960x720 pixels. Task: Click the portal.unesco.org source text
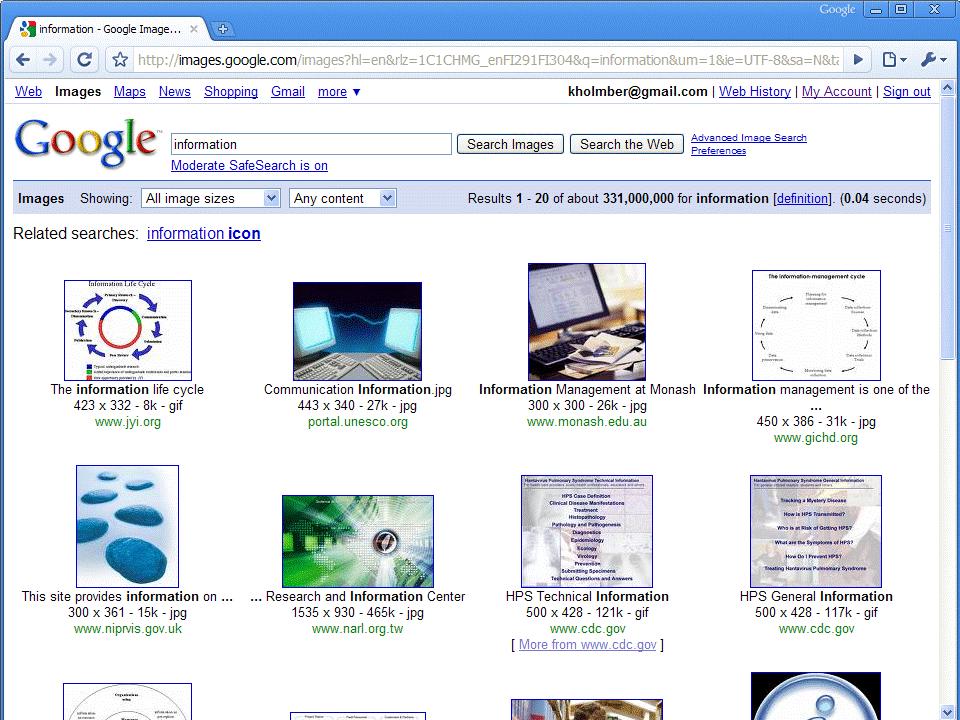(358, 421)
